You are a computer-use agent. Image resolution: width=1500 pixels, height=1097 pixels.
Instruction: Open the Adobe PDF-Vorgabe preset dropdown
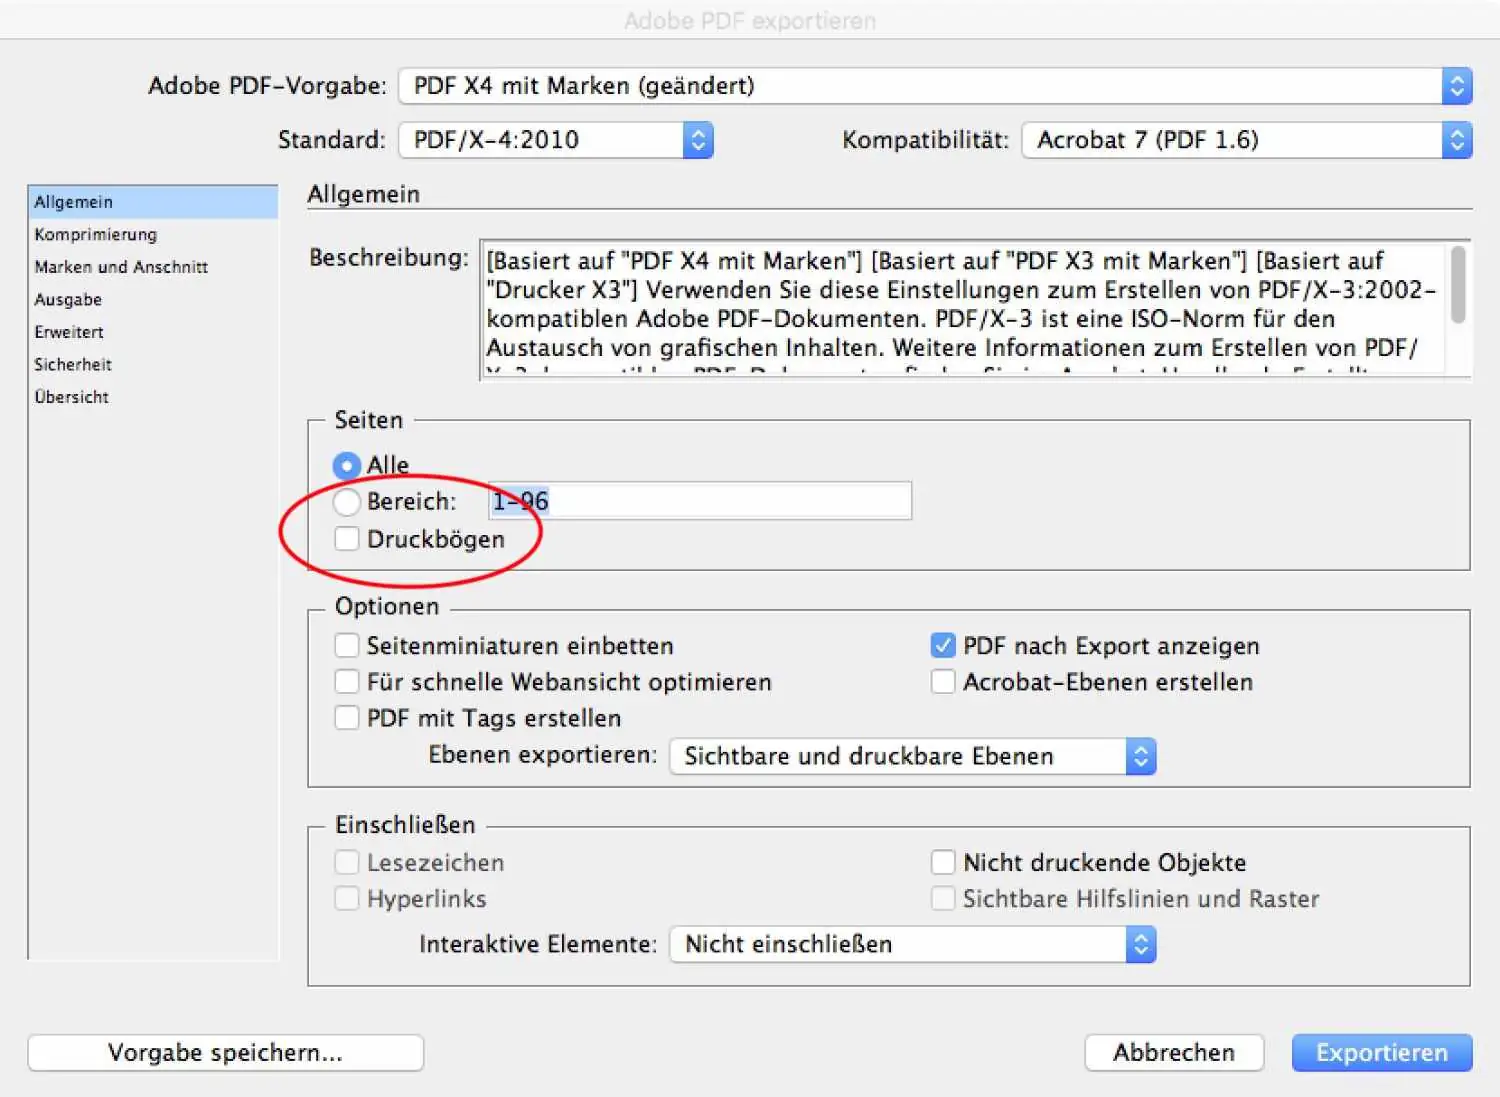pyautogui.click(x=934, y=86)
